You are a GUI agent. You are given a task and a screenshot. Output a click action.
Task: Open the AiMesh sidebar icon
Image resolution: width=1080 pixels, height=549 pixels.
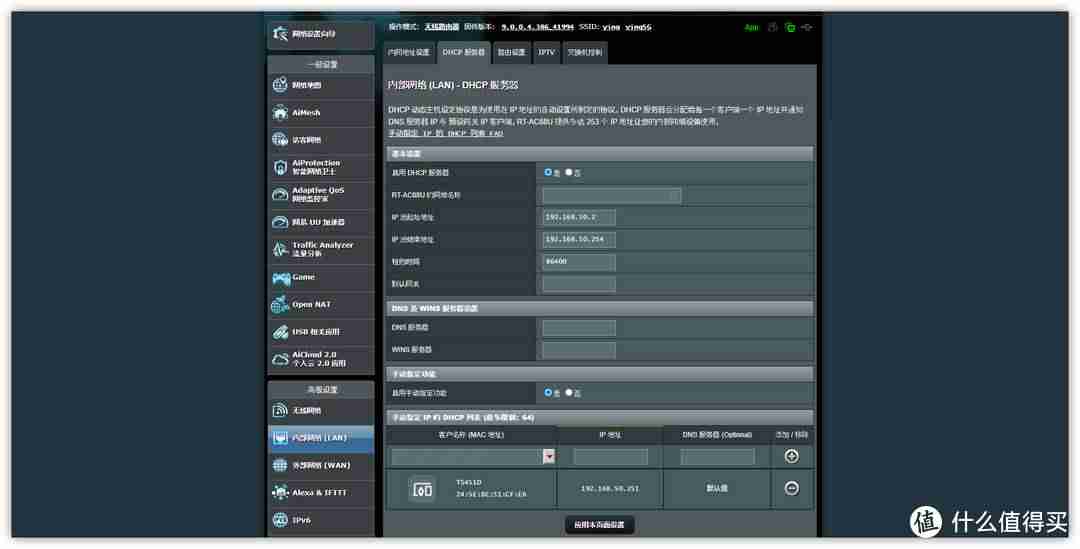coord(280,112)
